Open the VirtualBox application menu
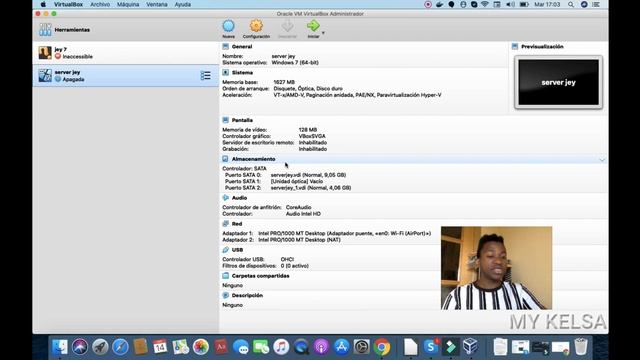 68,4
